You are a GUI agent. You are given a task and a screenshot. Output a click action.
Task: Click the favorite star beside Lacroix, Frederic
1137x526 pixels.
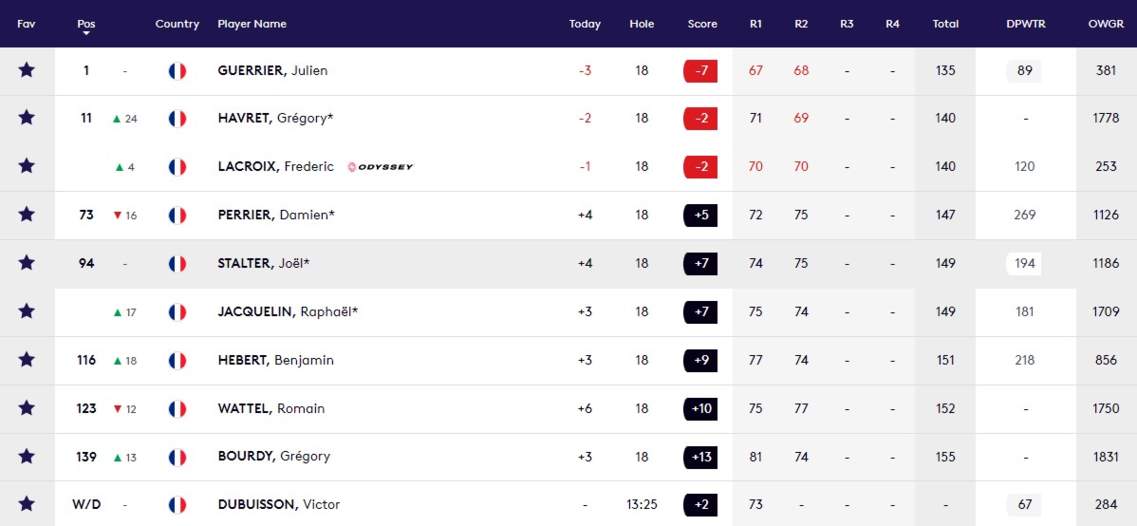27,166
